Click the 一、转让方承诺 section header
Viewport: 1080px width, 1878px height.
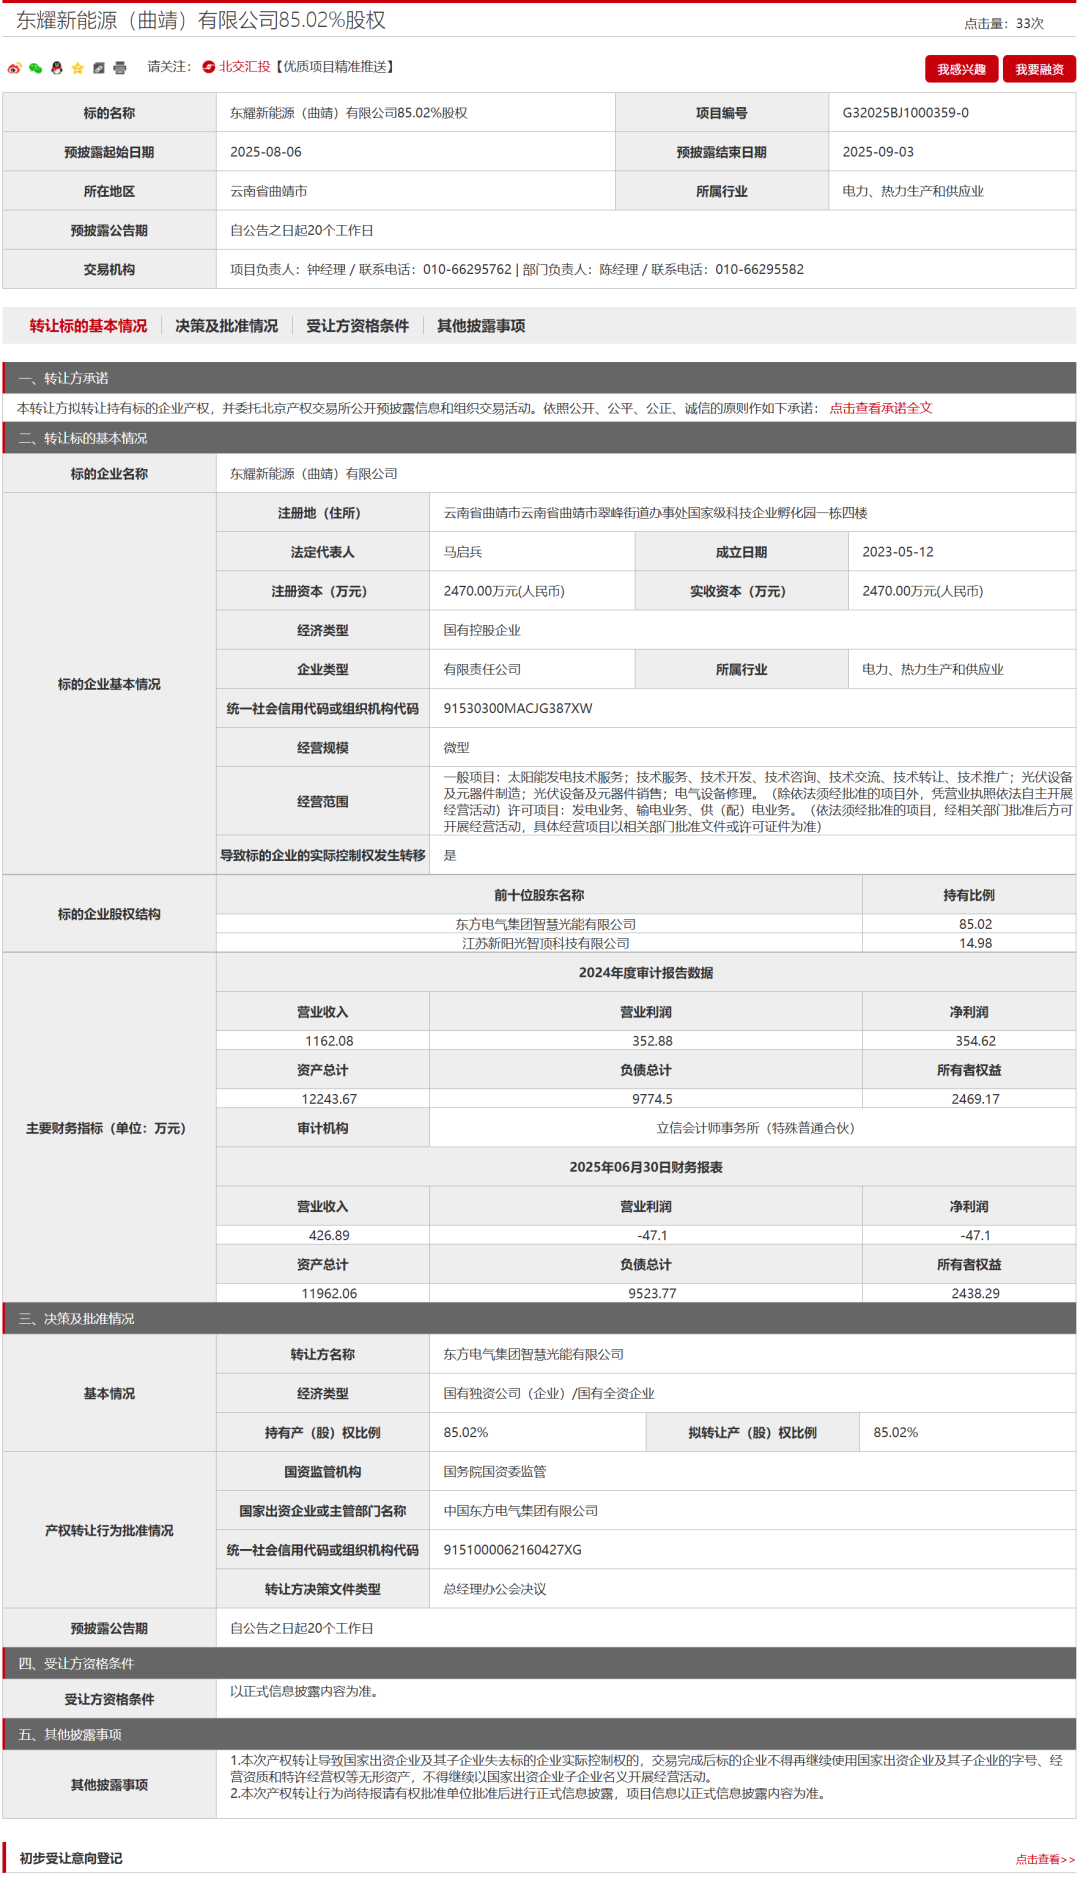(539, 378)
